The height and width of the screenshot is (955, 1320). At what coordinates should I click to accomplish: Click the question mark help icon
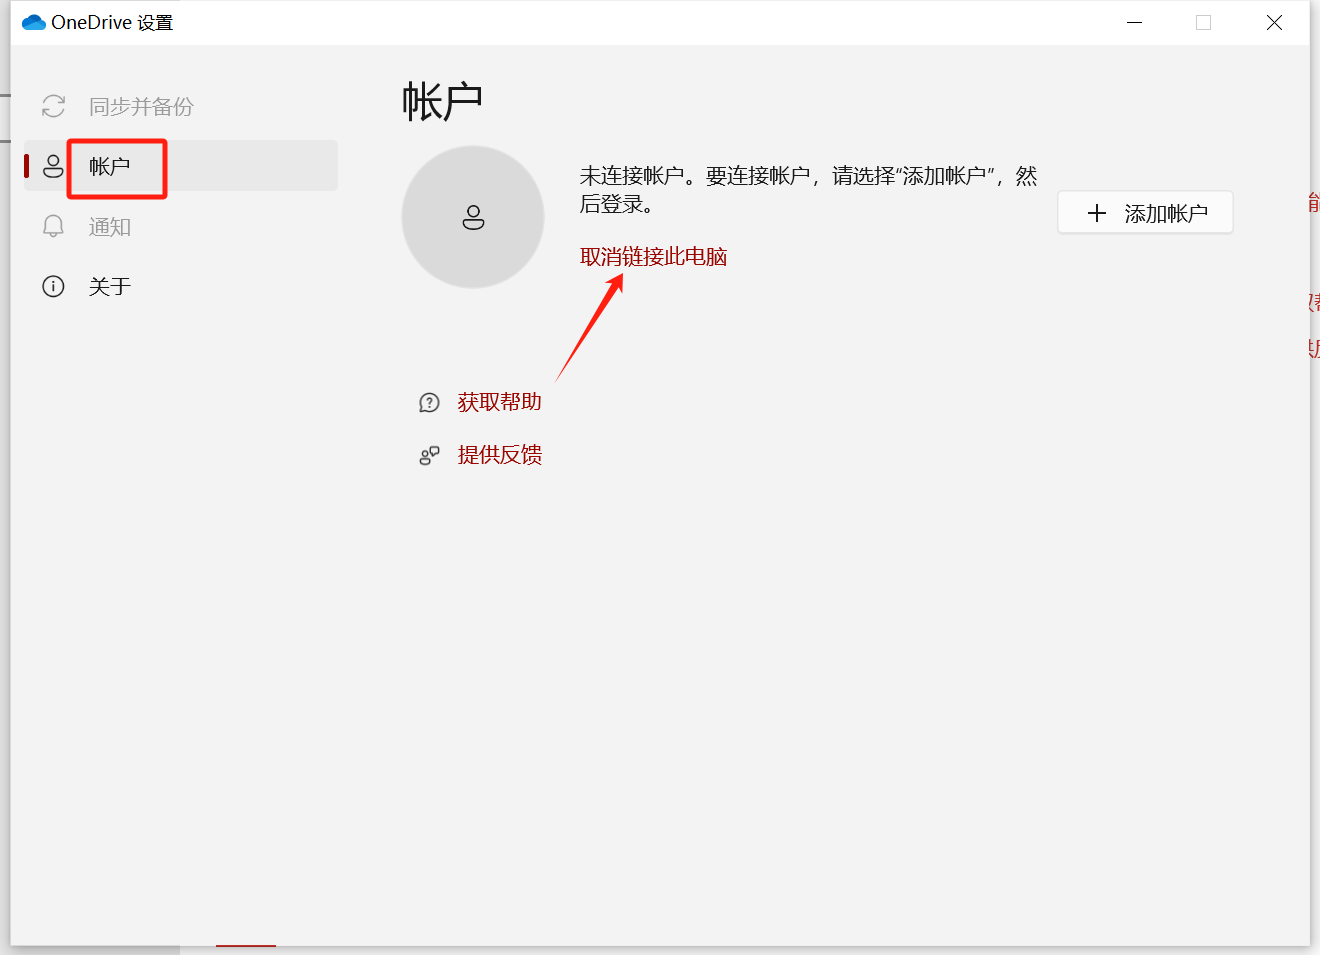coord(429,403)
